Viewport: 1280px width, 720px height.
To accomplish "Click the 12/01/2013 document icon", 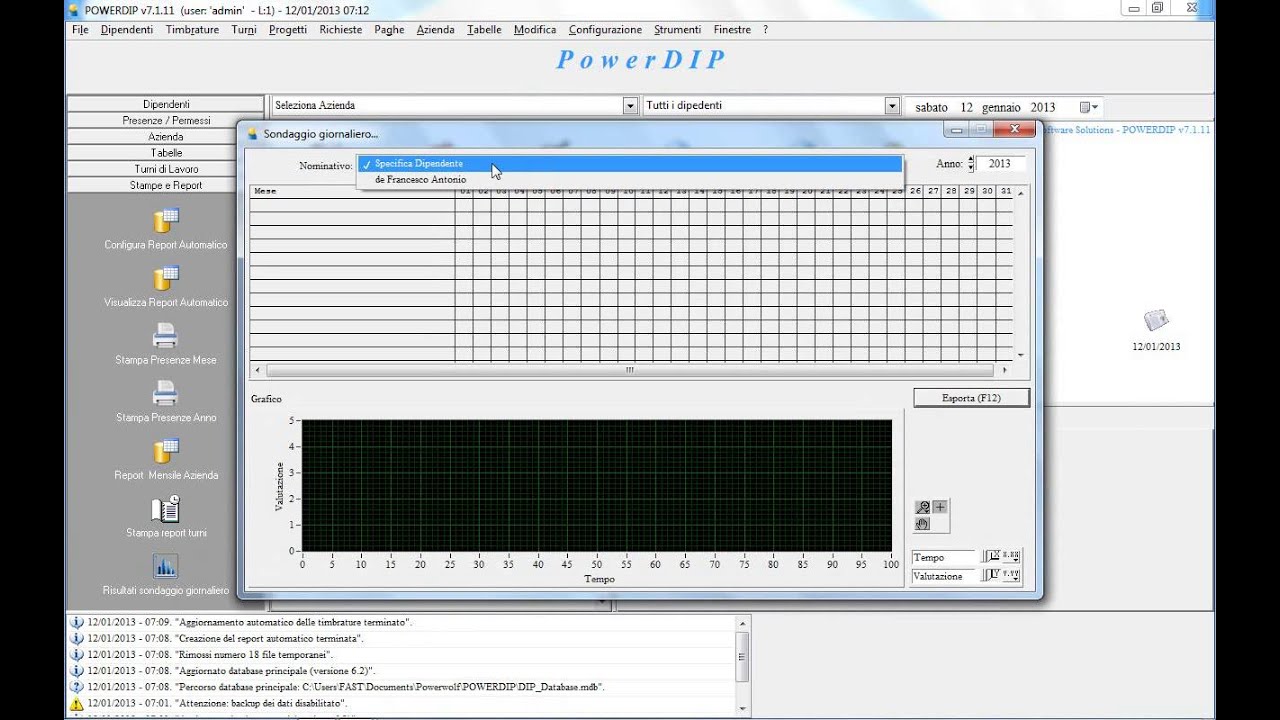I will point(1156,320).
